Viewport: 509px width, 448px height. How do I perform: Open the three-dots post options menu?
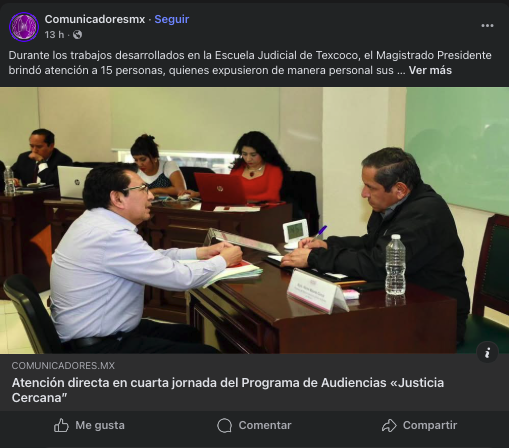point(487,26)
